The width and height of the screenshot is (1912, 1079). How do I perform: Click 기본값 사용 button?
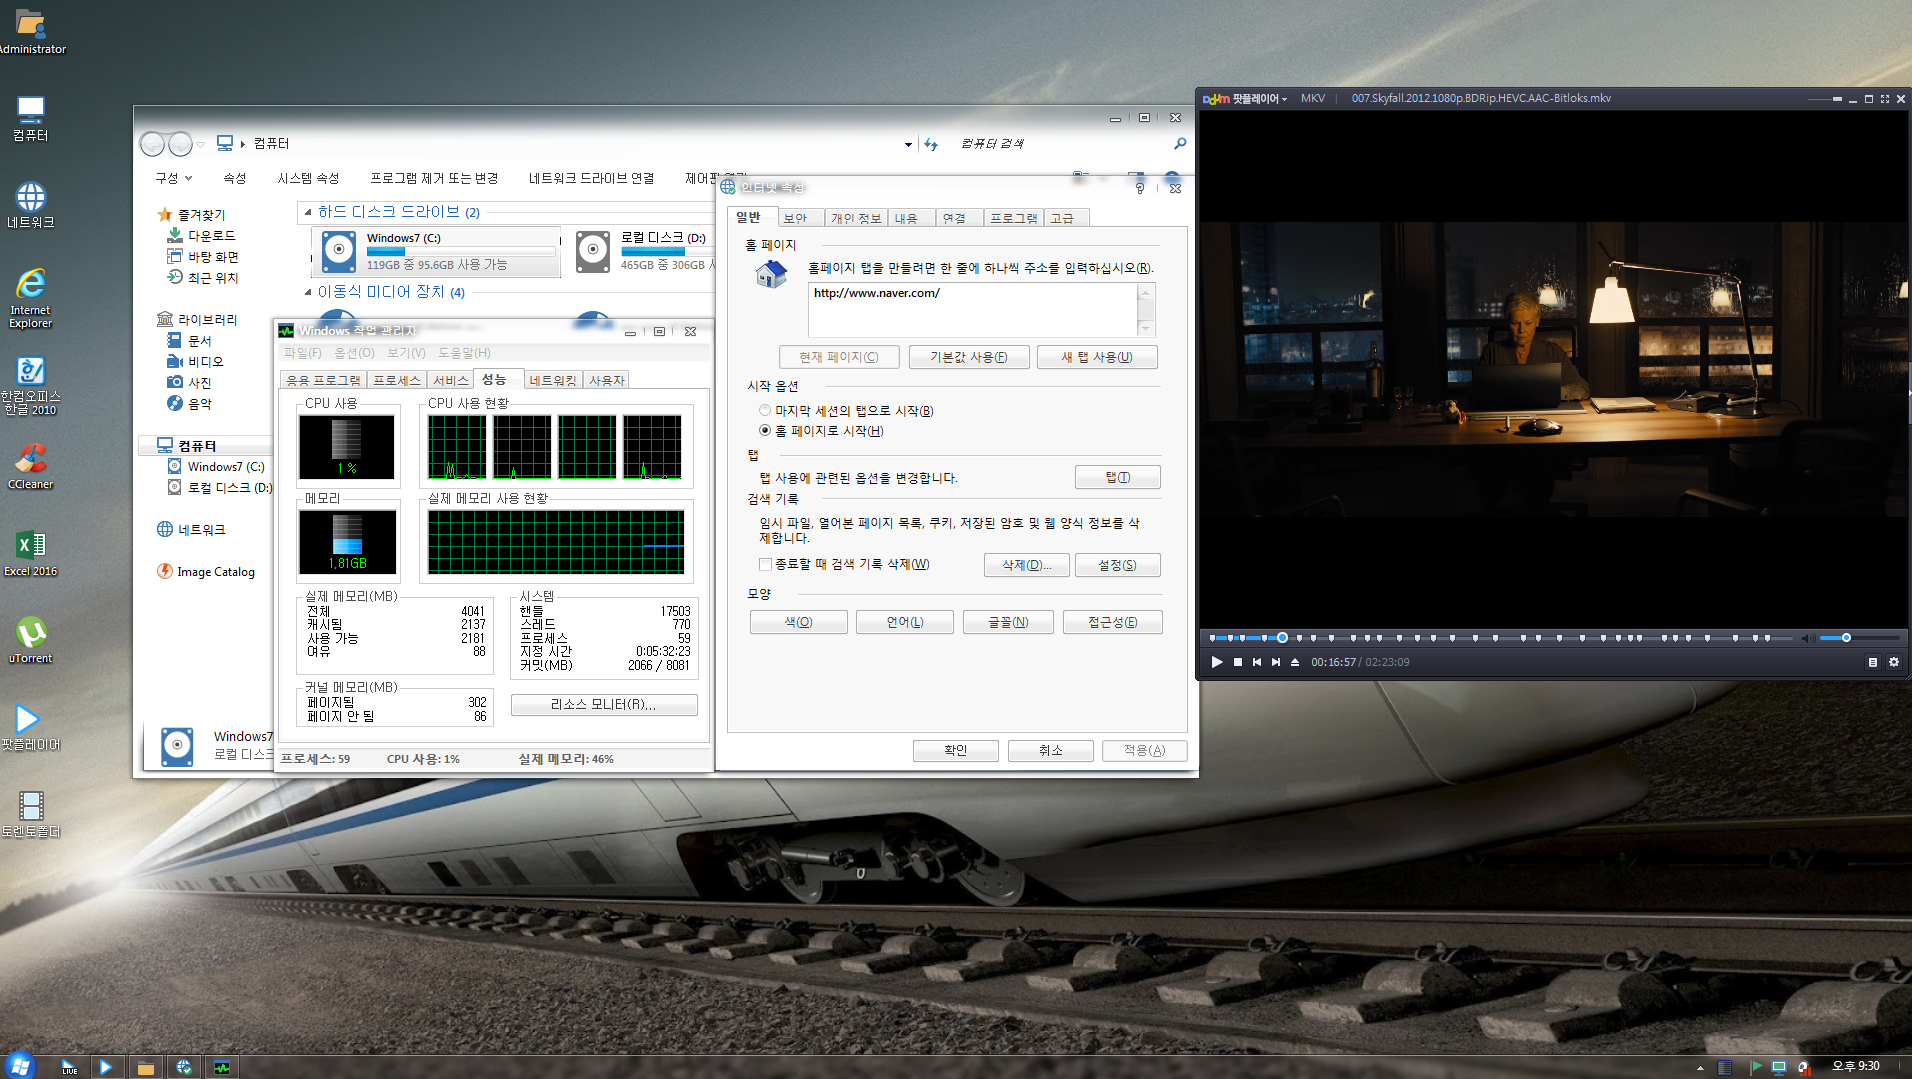click(969, 357)
